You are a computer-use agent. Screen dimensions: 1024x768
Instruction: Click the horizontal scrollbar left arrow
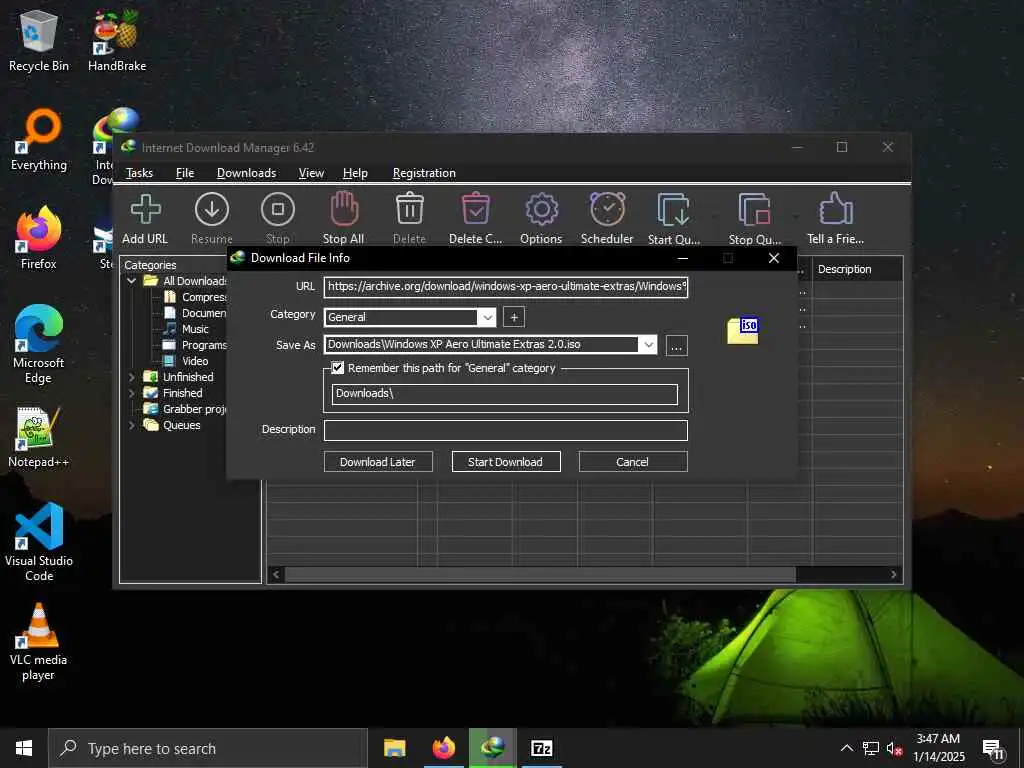point(276,575)
